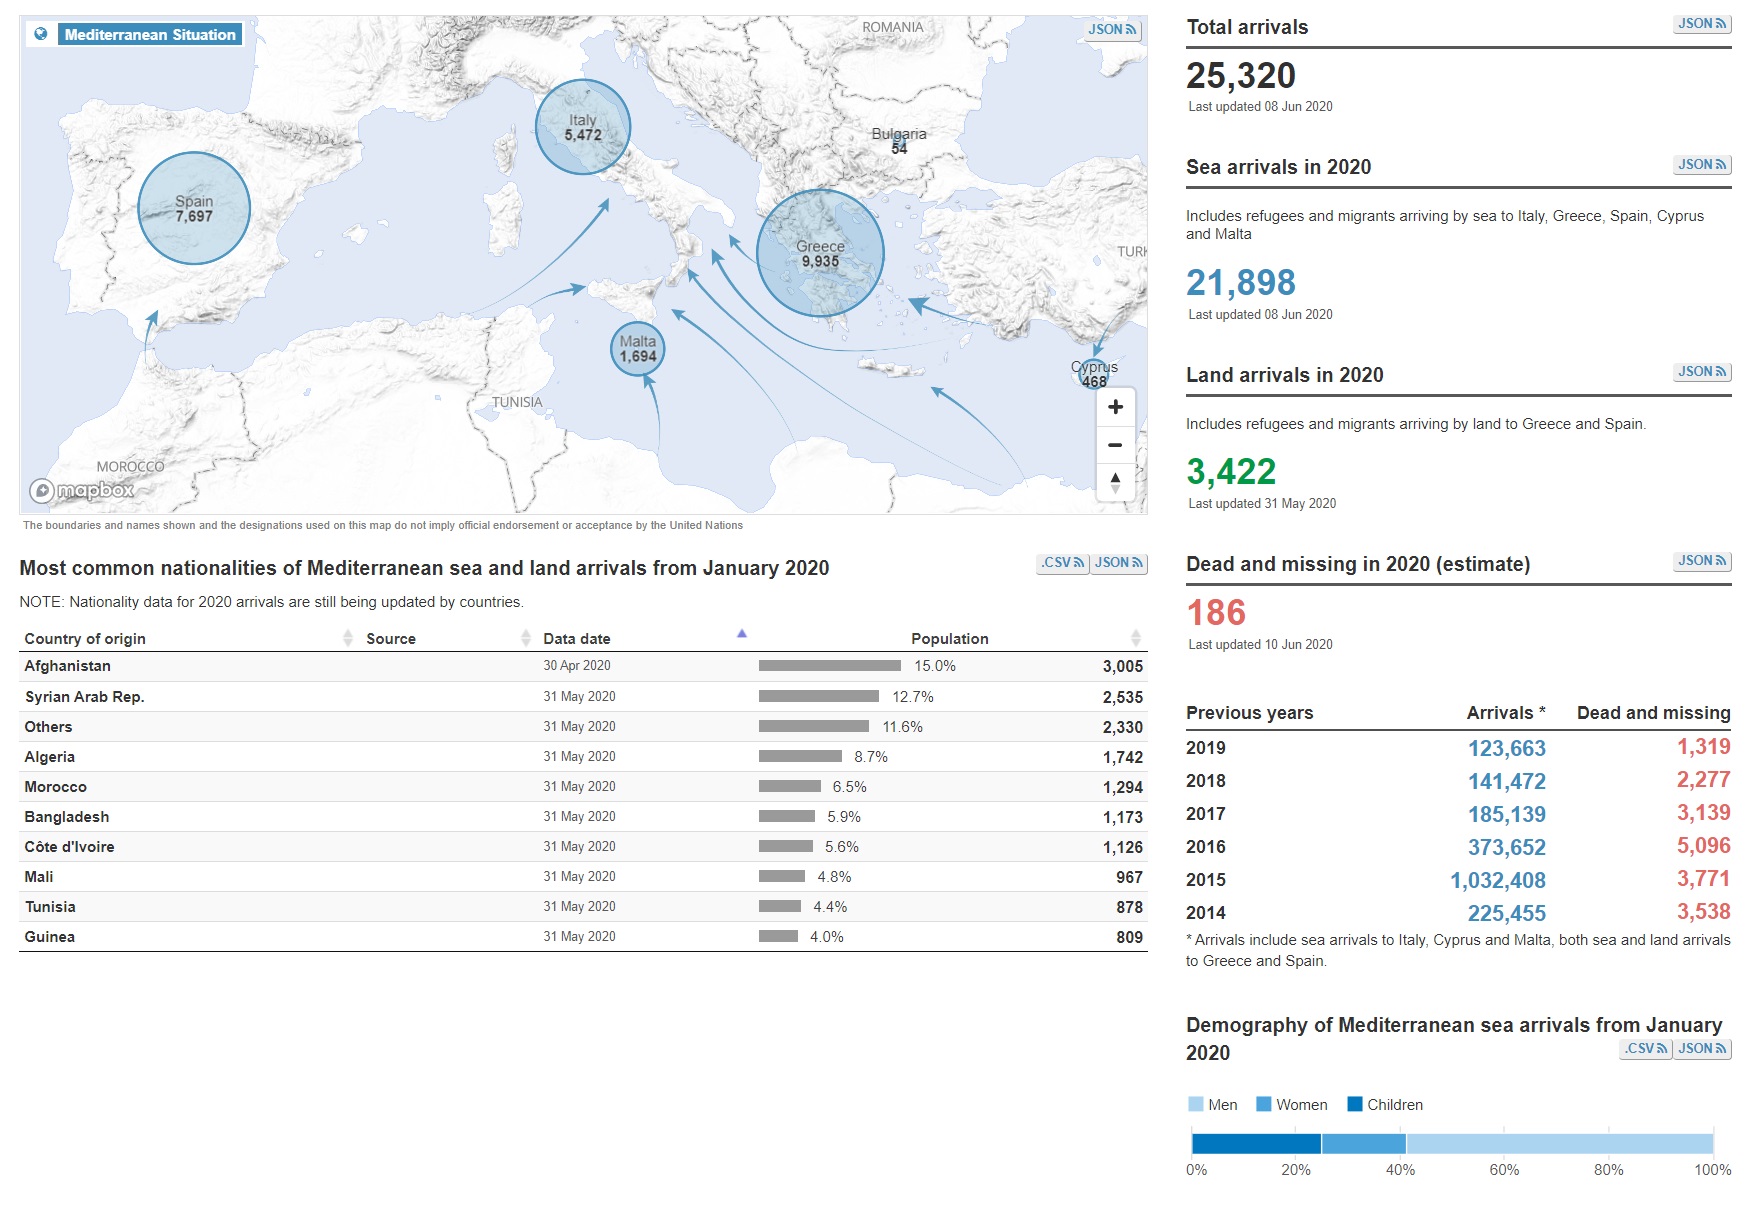Toggle Men series in demography legend

pyautogui.click(x=1212, y=1105)
